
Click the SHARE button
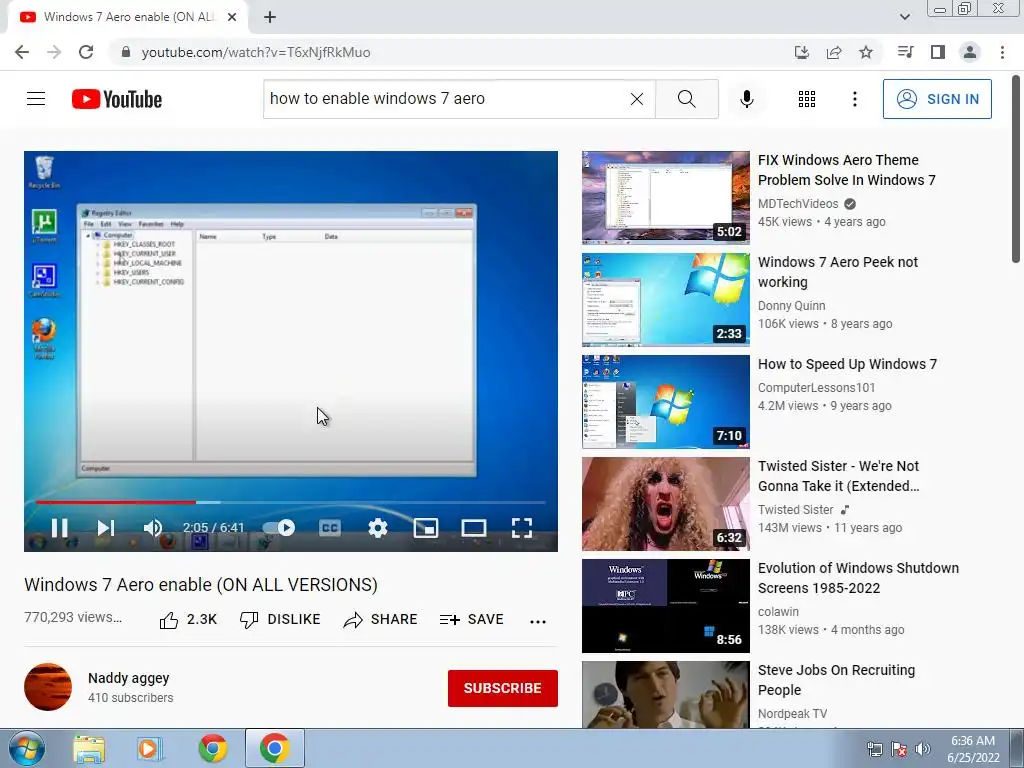click(x=381, y=620)
